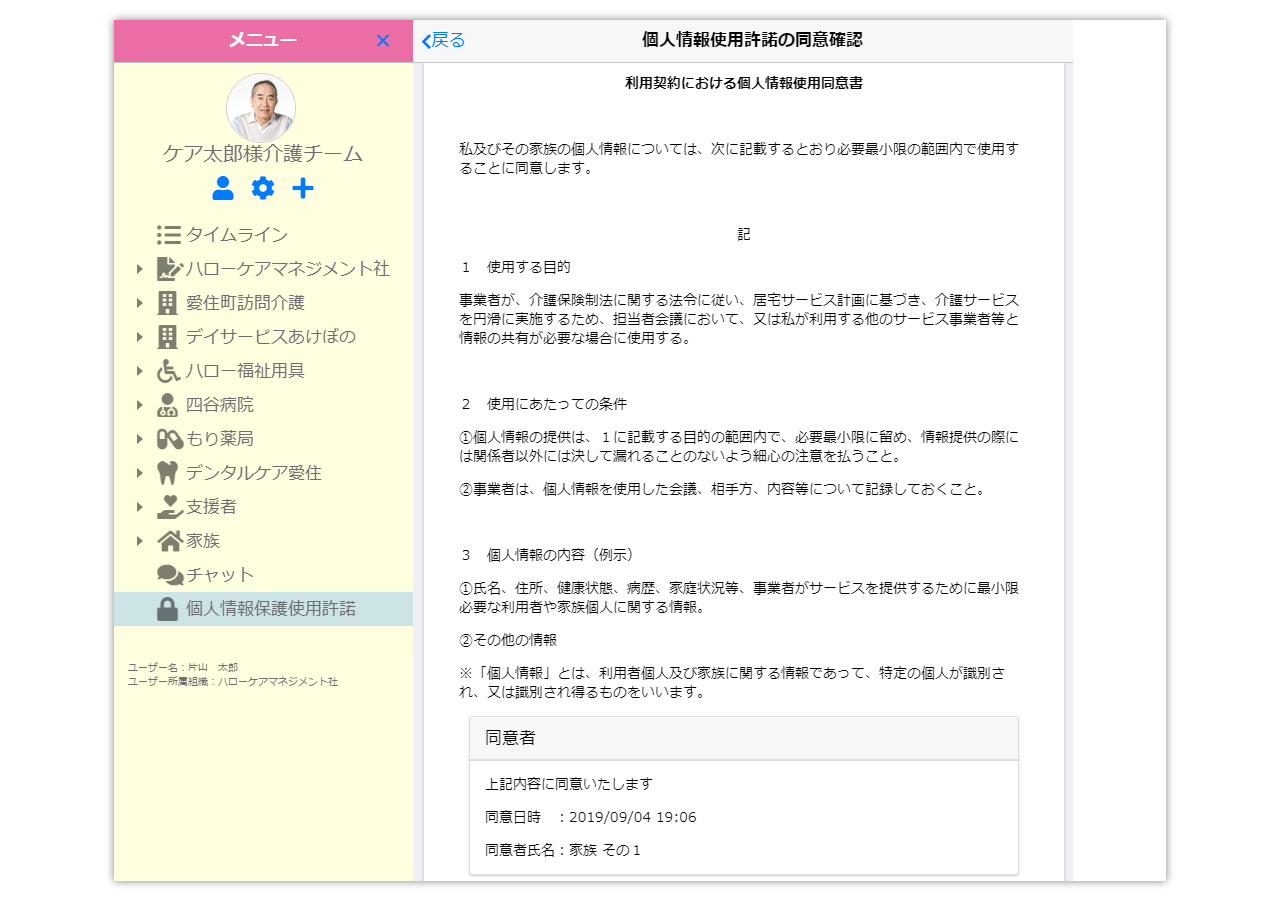Go back using the 戻る link

443,41
